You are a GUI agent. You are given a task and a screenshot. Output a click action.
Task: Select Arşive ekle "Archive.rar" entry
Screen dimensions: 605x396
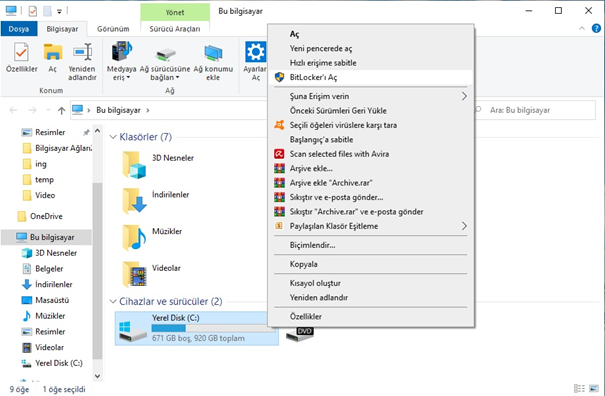click(371, 183)
